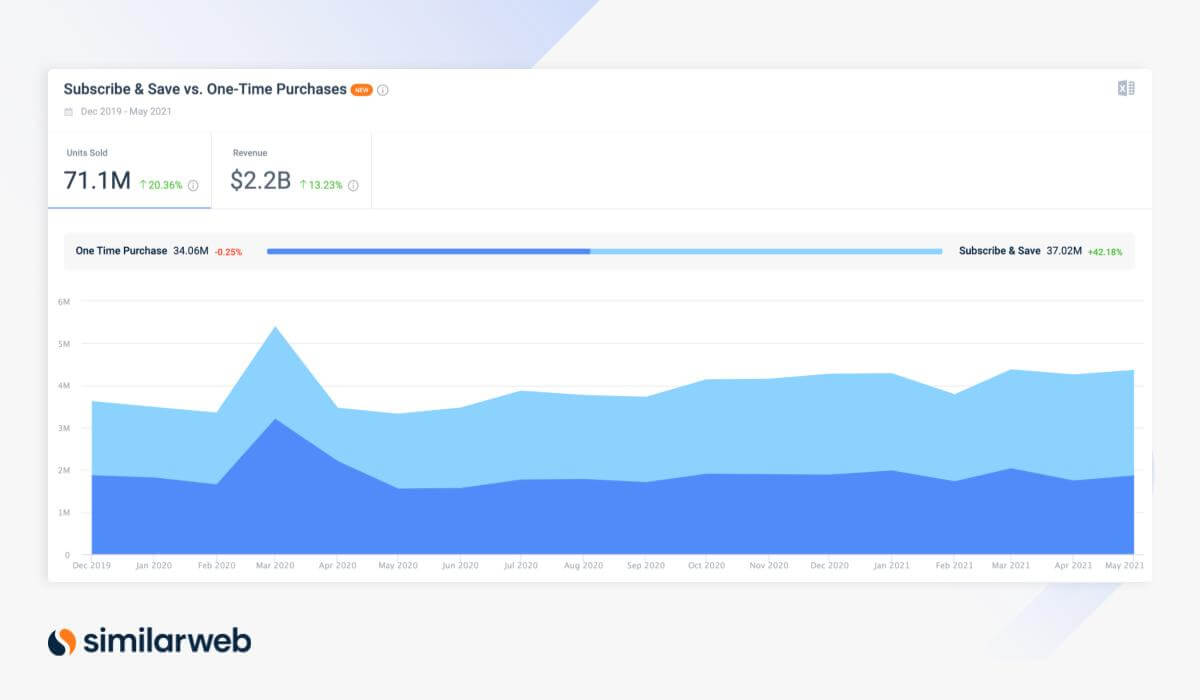Click the Similarweb logo icon
Viewport: 1200px width, 700px height.
[x=62, y=642]
